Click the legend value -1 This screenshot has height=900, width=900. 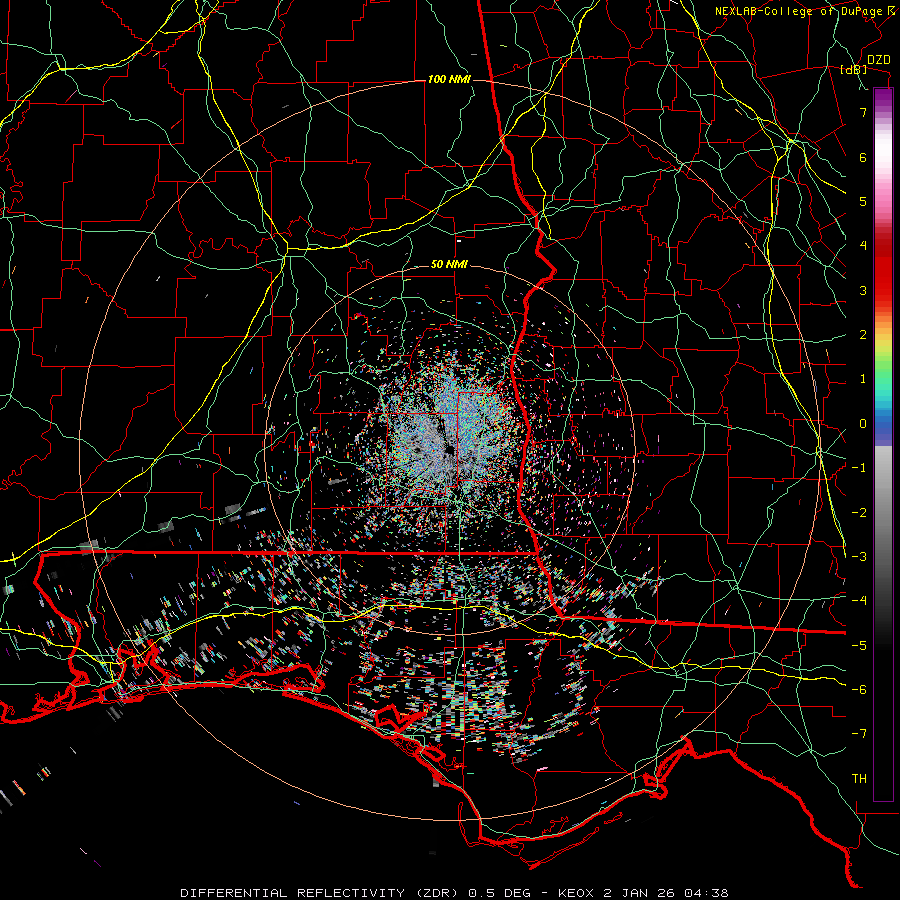click(859, 468)
